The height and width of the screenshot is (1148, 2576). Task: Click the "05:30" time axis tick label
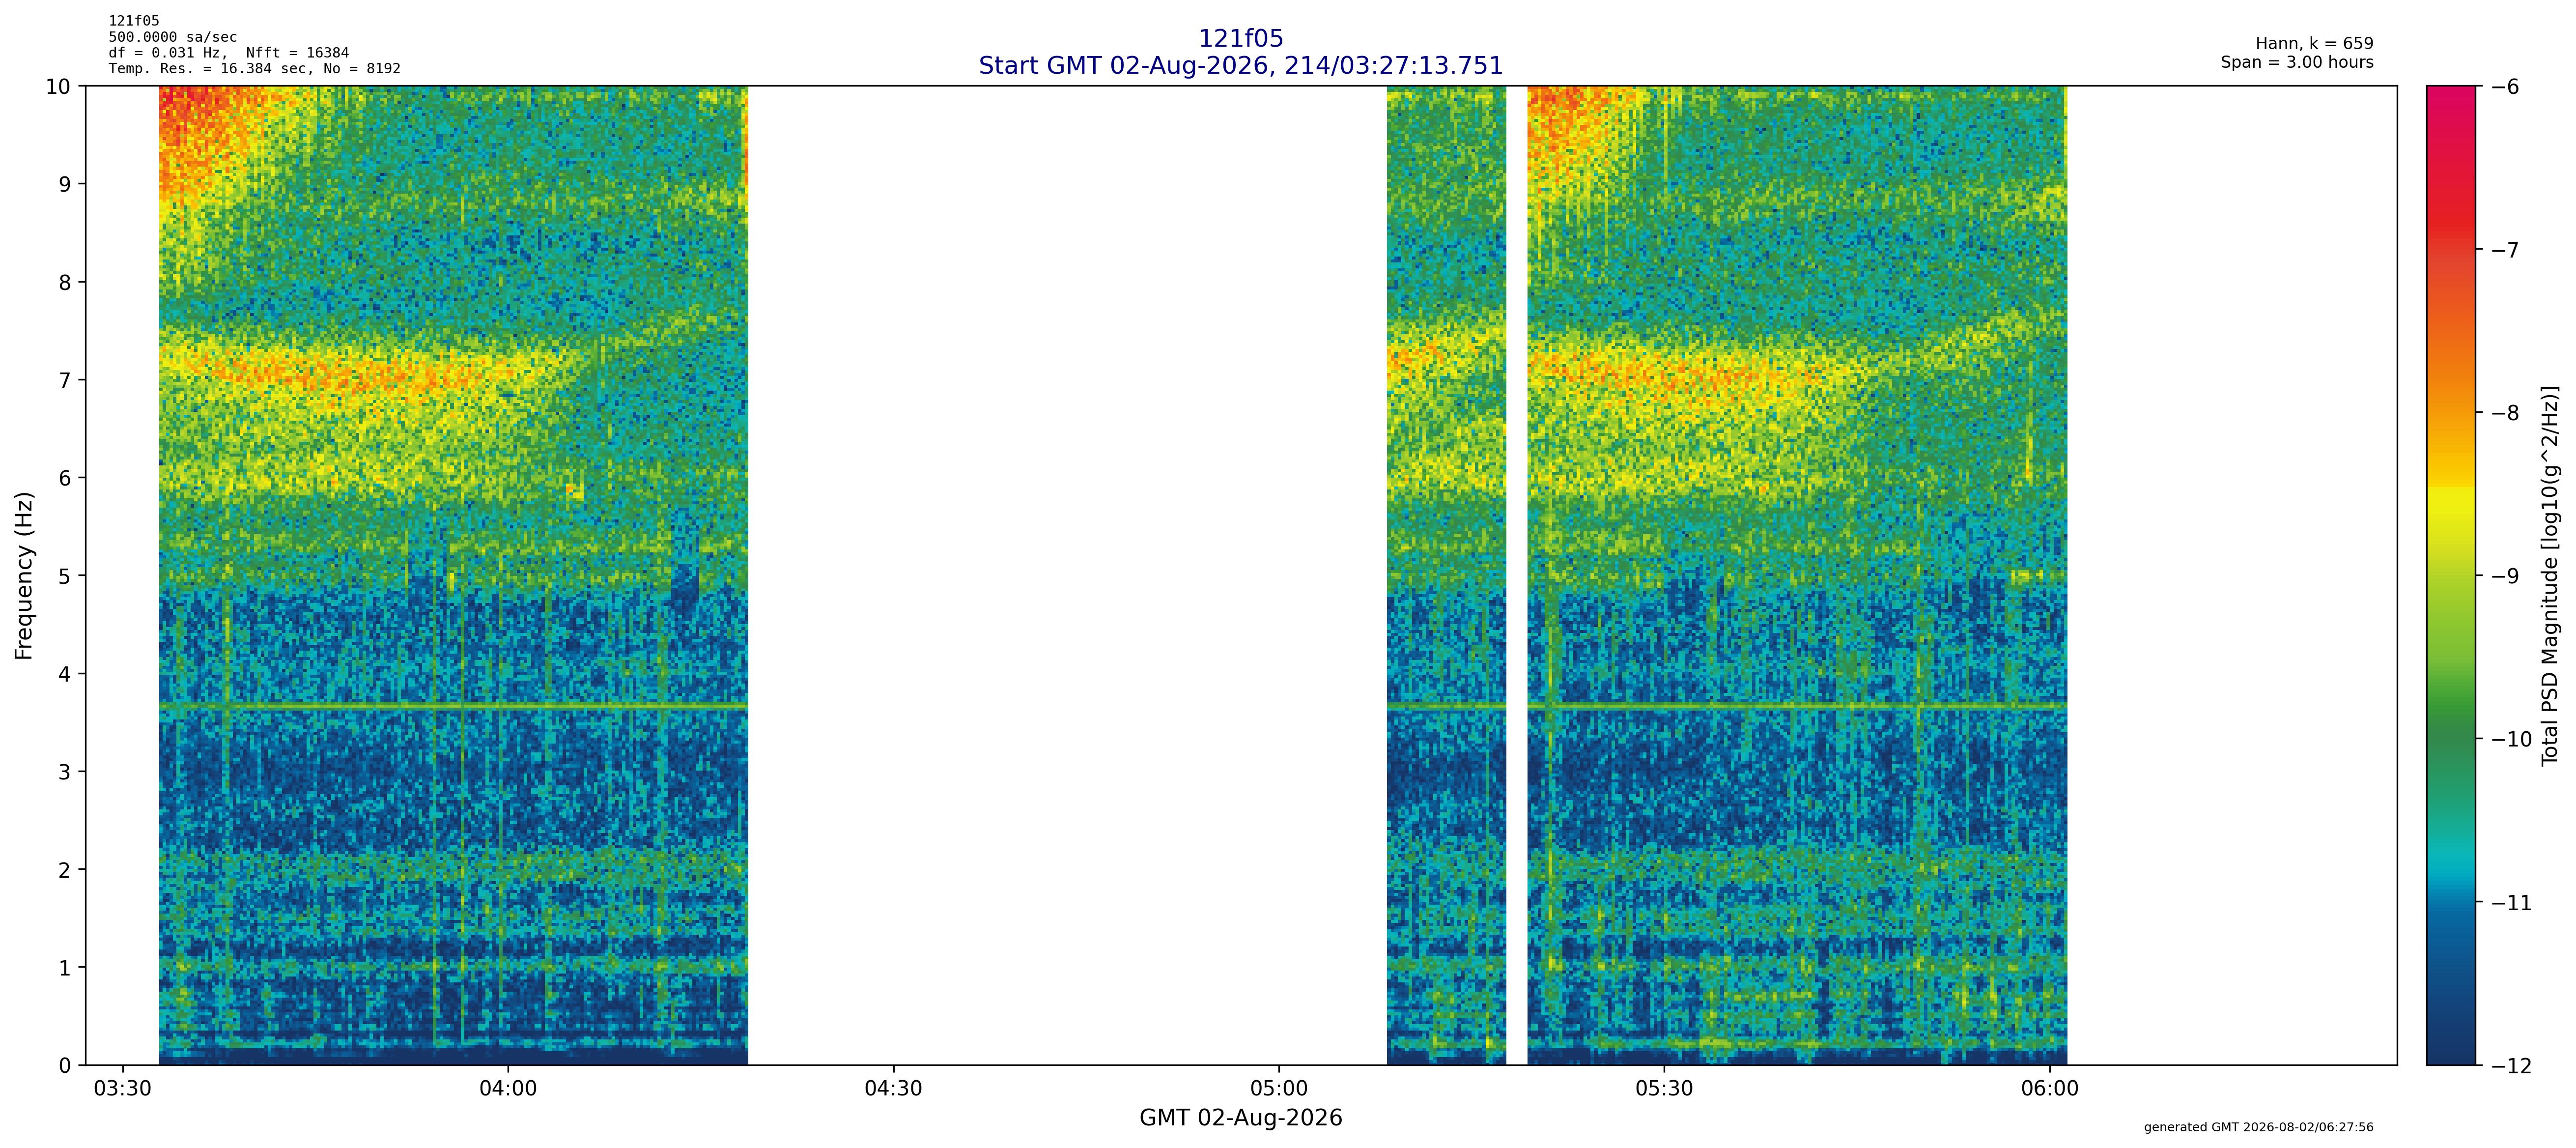tap(1664, 1088)
